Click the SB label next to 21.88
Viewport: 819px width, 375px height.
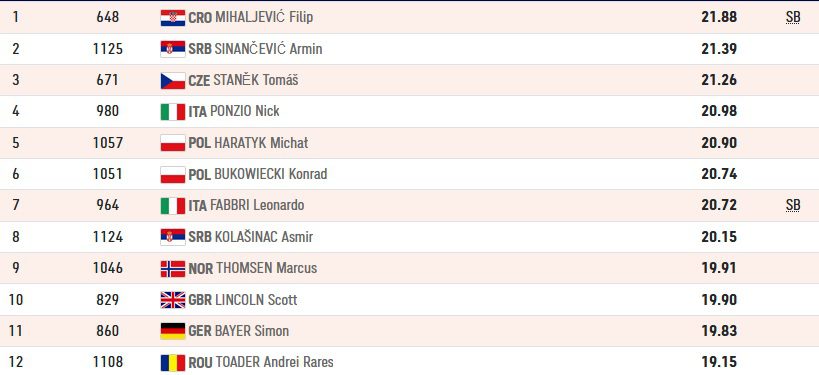(793, 17)
